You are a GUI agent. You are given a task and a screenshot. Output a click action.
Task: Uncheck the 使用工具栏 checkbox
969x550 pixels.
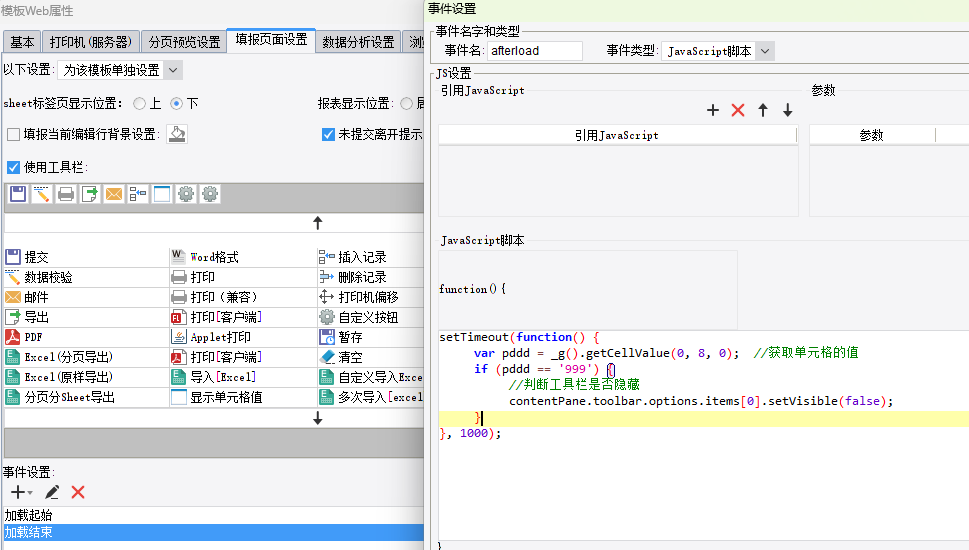pos(14,167)
